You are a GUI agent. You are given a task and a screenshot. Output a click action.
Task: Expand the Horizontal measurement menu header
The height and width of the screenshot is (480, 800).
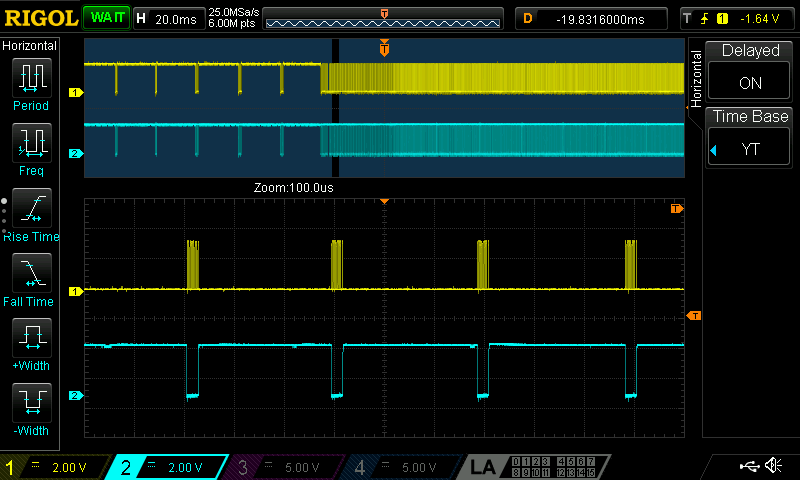click(30, 46)
